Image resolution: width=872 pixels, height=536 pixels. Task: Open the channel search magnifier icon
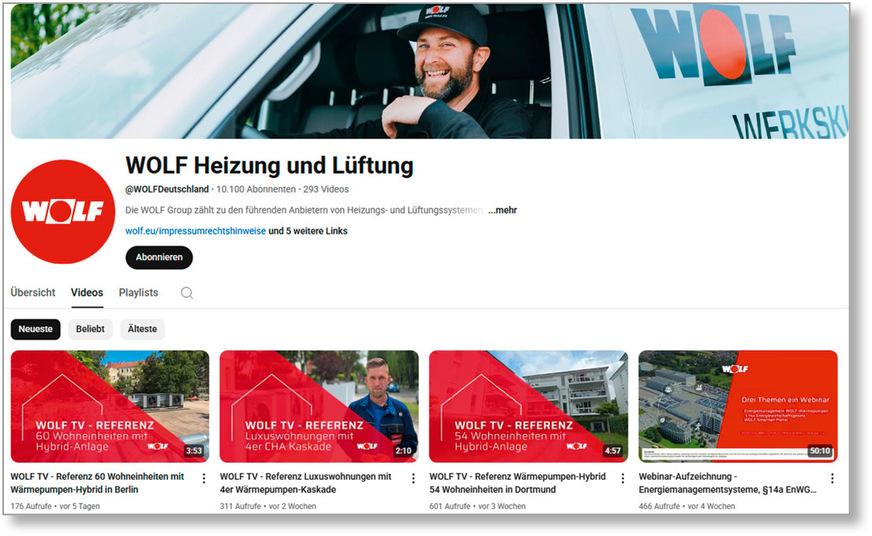pyautogui.click(x=187, y=293)
